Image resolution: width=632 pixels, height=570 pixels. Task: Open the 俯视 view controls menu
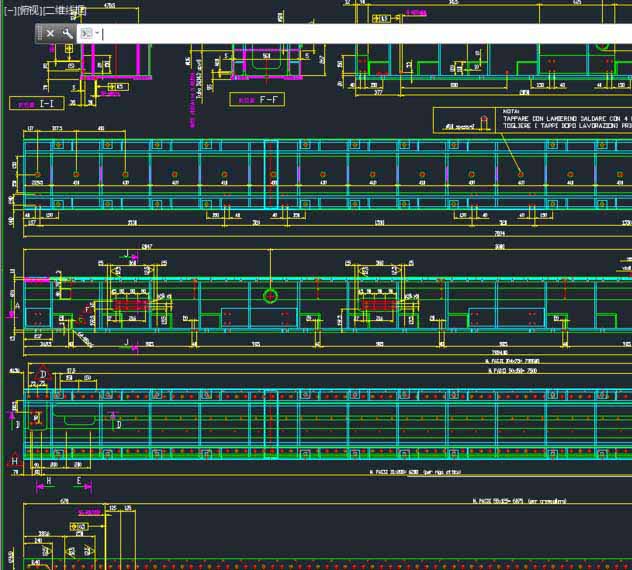coord(29,10)
